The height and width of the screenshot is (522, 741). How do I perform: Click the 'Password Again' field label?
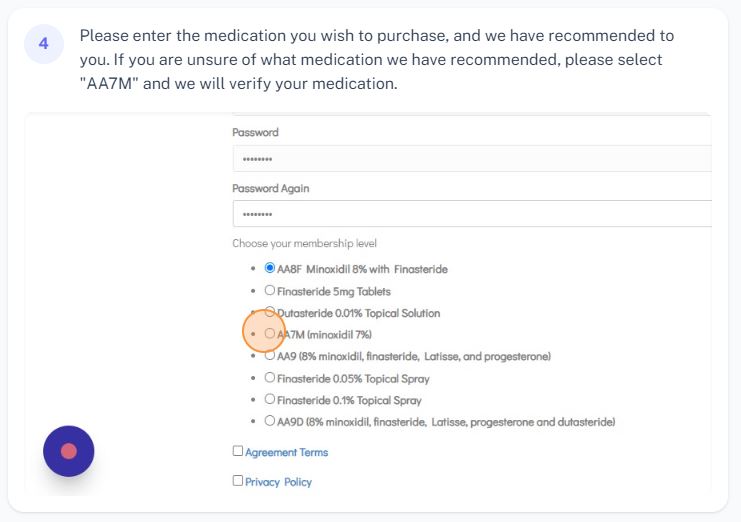pyautogui.click(x=270, y=188)
